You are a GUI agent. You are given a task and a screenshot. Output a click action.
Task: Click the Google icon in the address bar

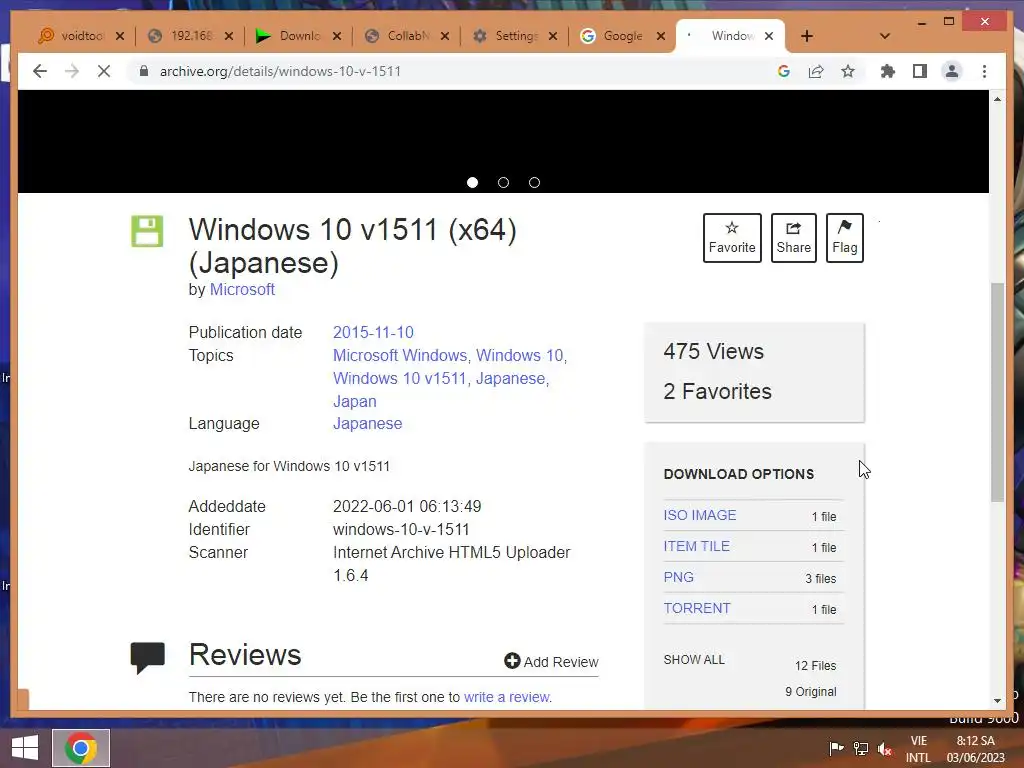point(784,71)
